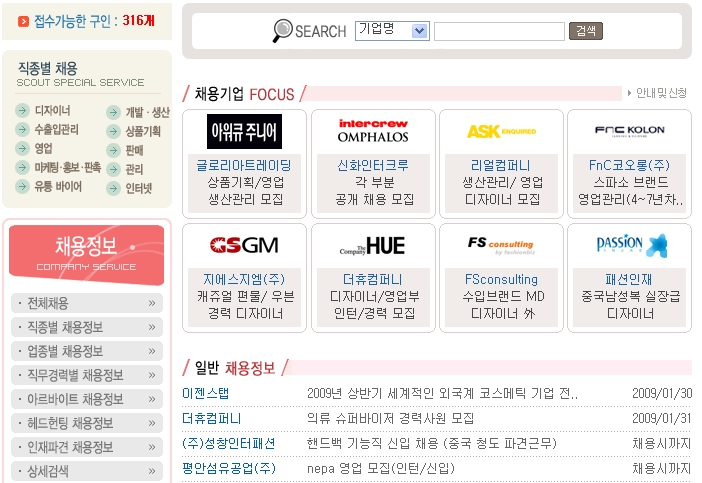702x483 pixels.
Task: Click the » chevron on 아르바이트 채용정보 row
Action: coord(152,399)
